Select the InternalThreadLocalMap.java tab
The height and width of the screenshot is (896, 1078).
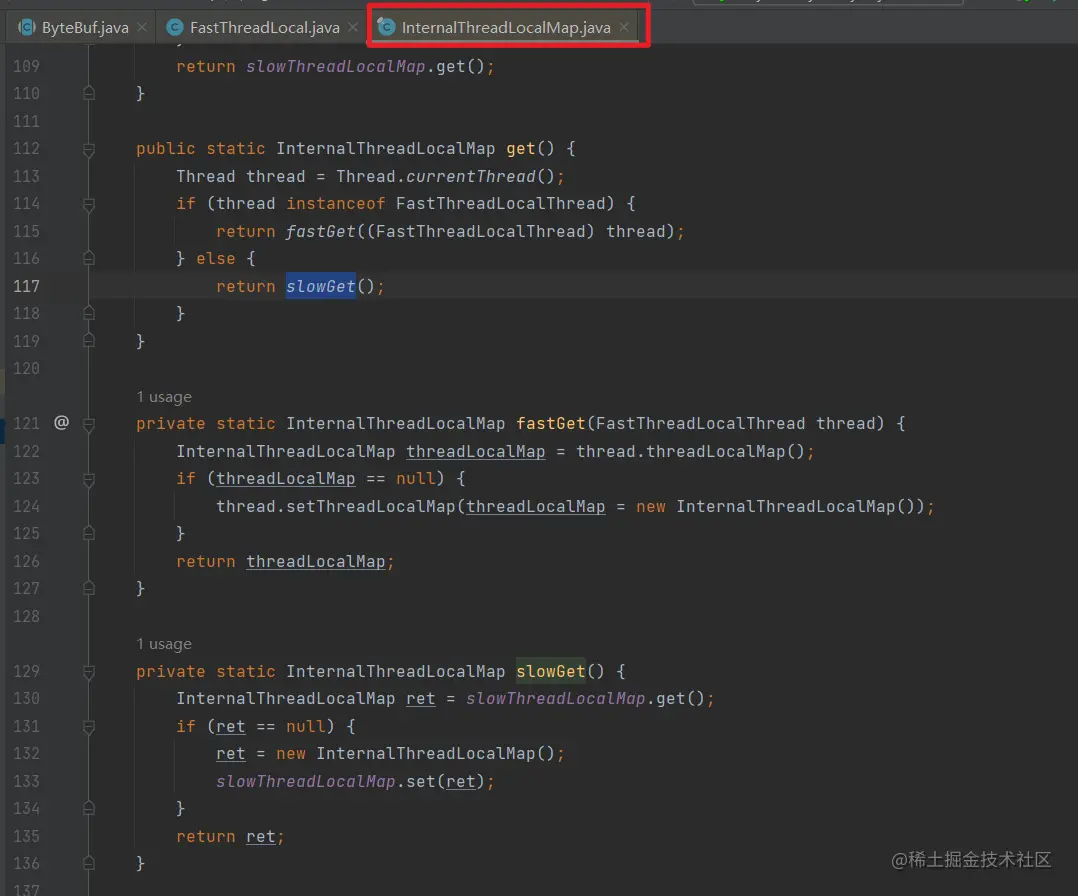coord(506,28)
